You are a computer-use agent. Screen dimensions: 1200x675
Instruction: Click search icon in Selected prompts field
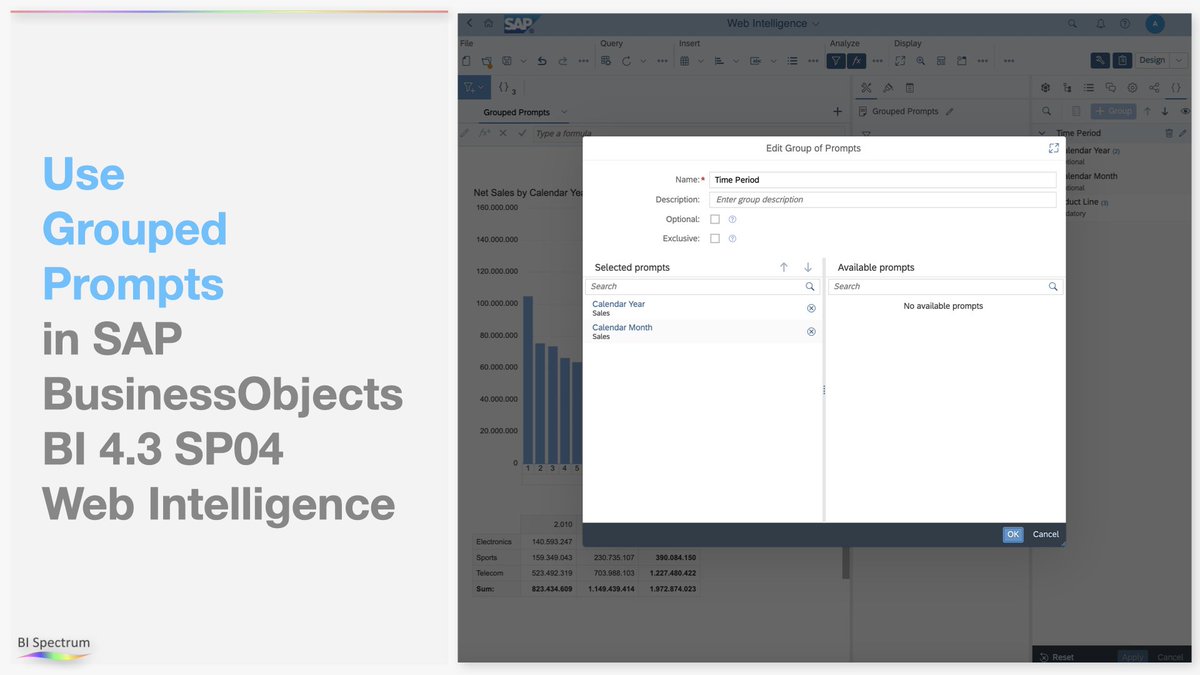(x=810, y=286)
